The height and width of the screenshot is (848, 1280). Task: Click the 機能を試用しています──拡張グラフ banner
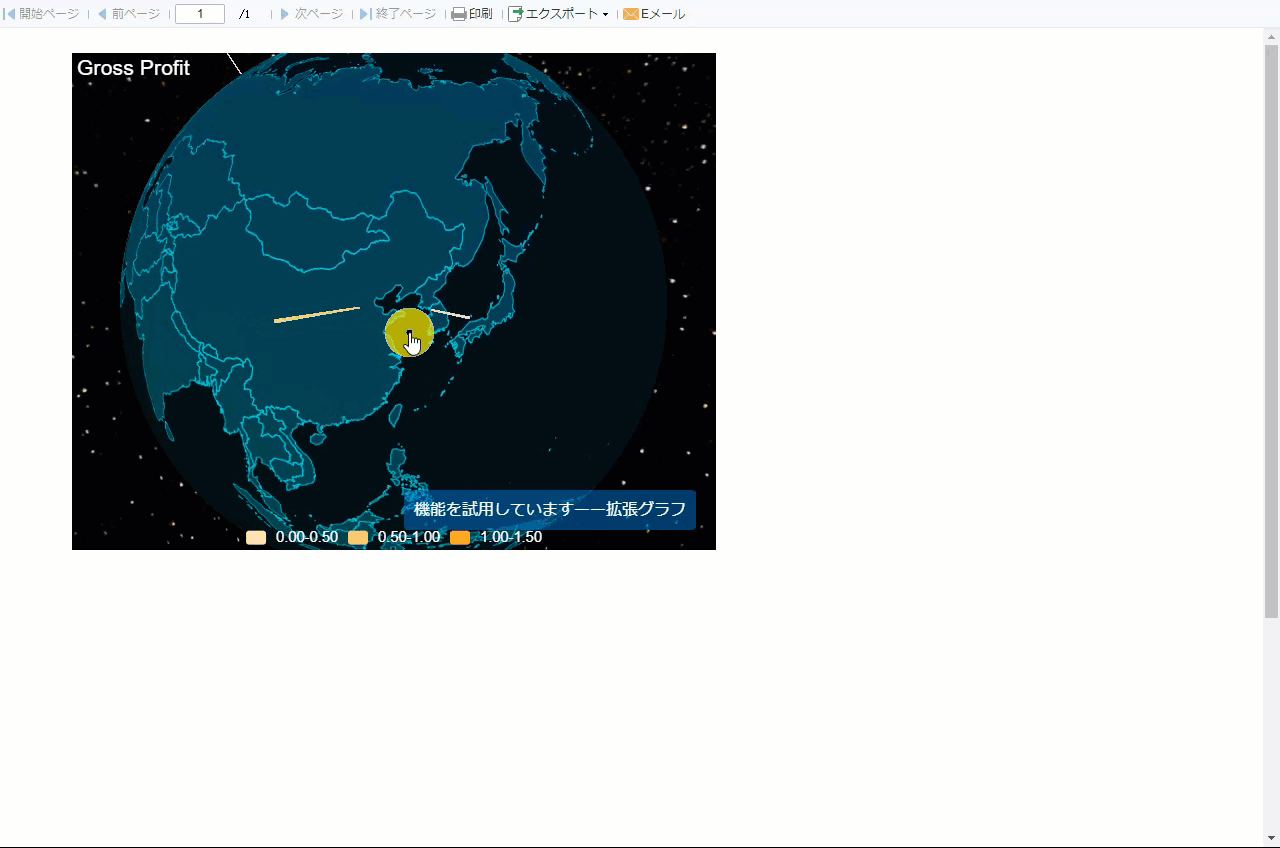pos(550,509)
